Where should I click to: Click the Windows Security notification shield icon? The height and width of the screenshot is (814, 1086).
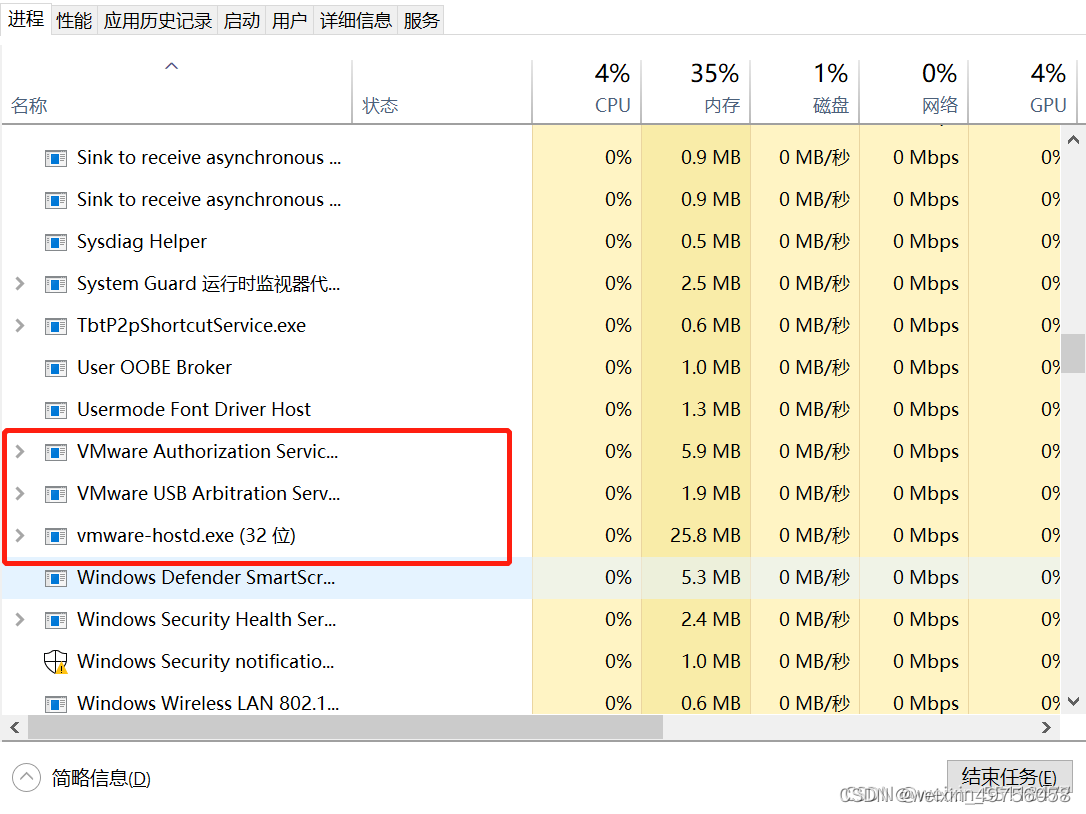pyautogui.click(x=55, y=662)
